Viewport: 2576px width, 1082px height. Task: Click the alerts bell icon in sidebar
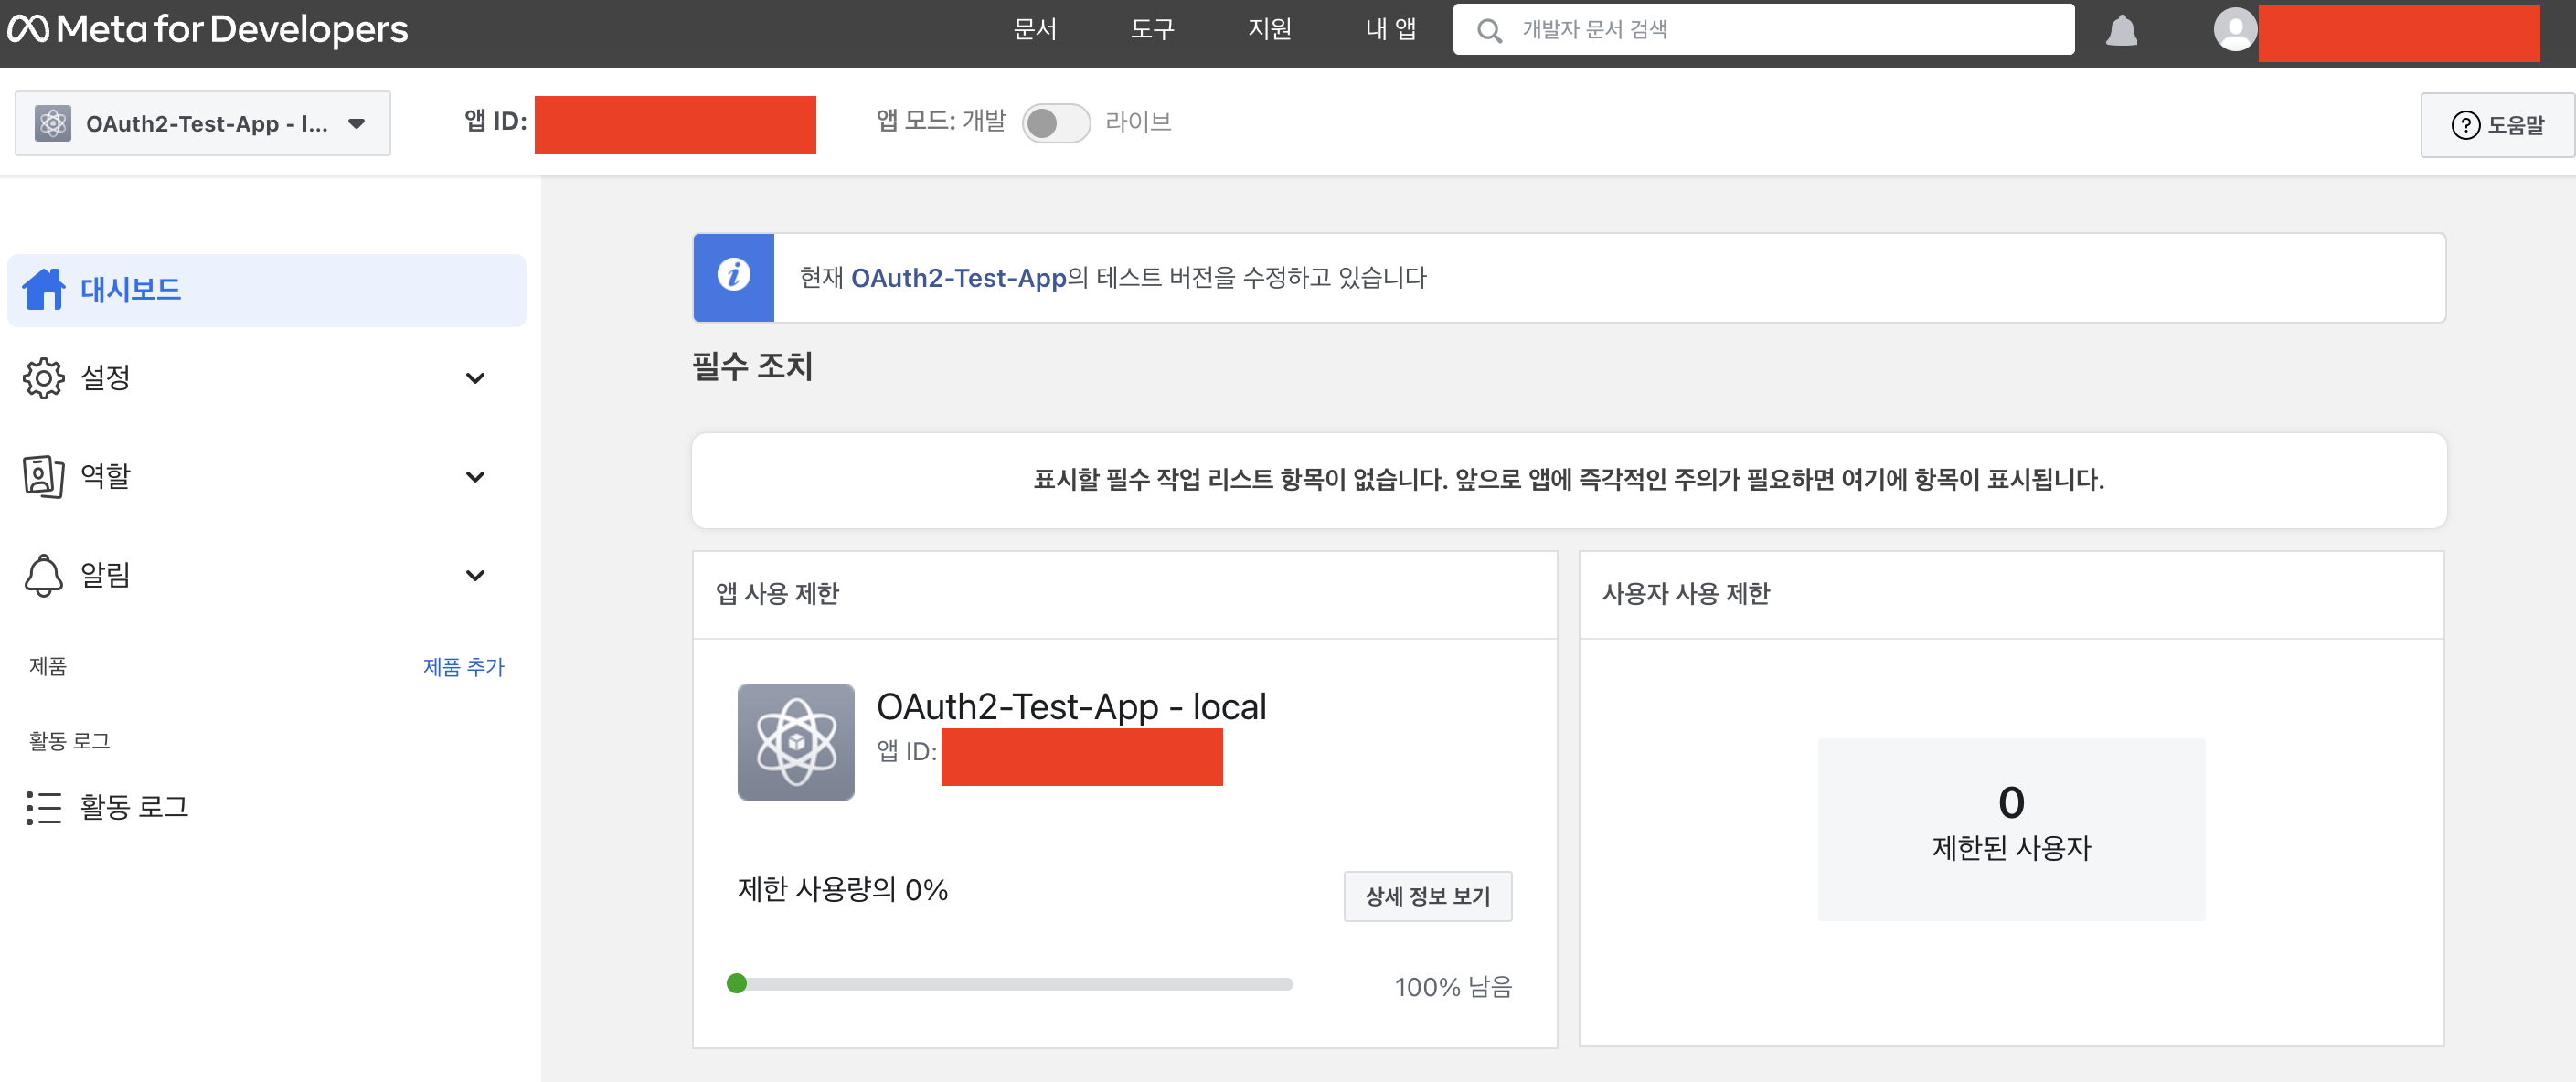point(44,575)
